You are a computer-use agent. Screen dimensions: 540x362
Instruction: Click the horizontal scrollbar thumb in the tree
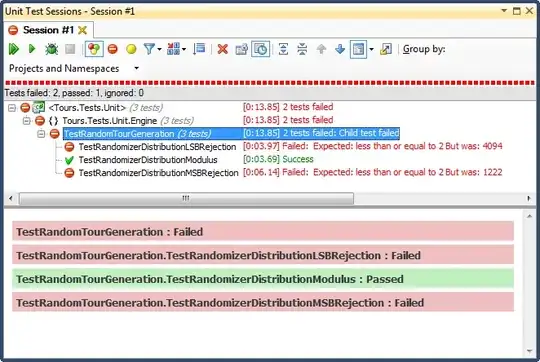coord(186,198)
